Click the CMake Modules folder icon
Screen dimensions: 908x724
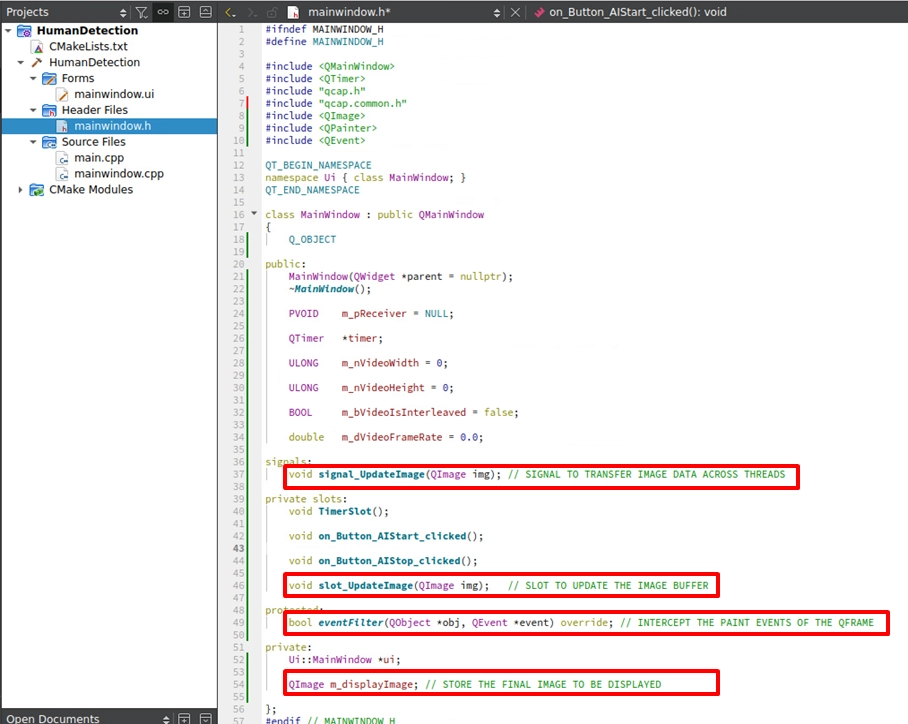coord(36,189)
